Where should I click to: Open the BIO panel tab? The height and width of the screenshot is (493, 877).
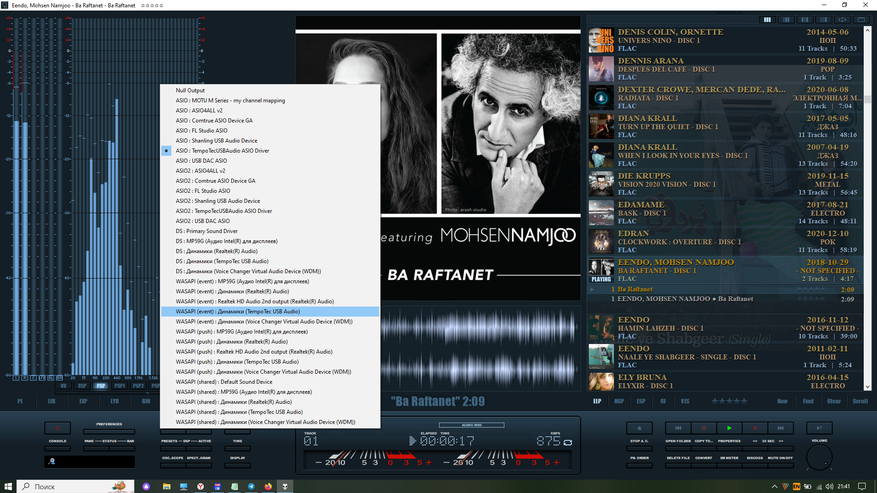(x=146, y=401)
